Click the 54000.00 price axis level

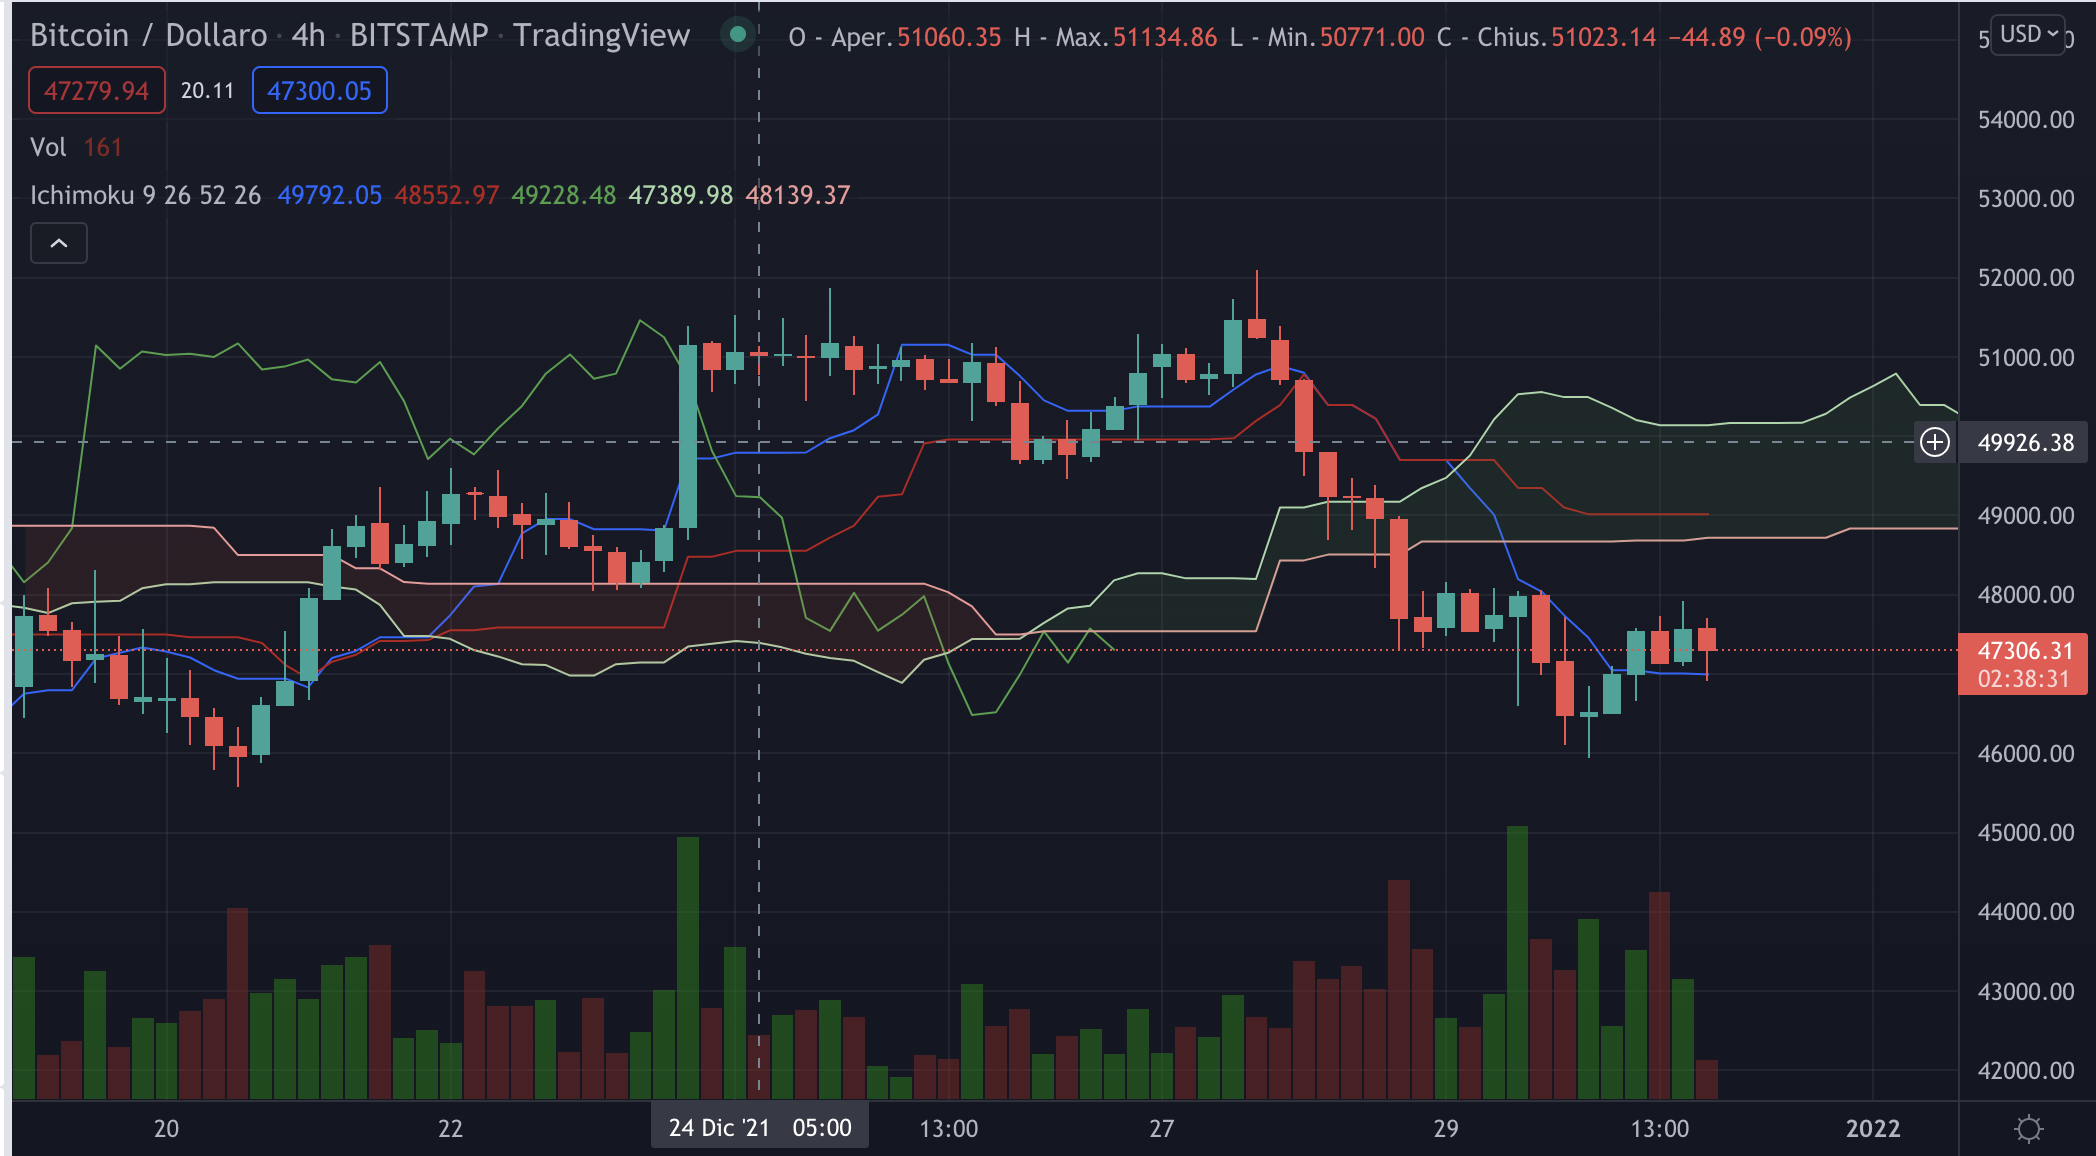click(x=2026, y=120)
